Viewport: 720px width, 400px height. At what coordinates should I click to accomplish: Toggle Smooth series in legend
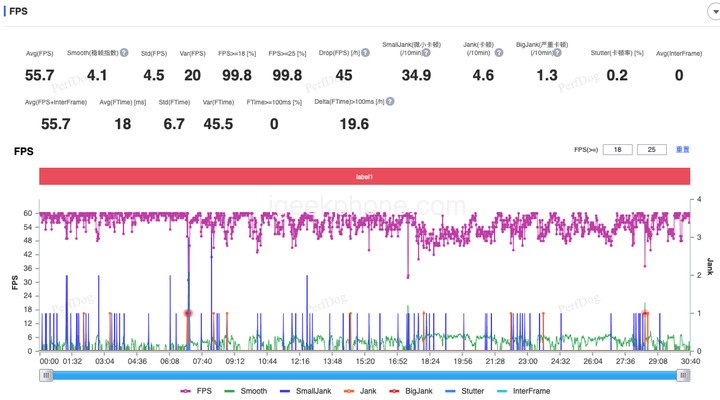point(250,391)
